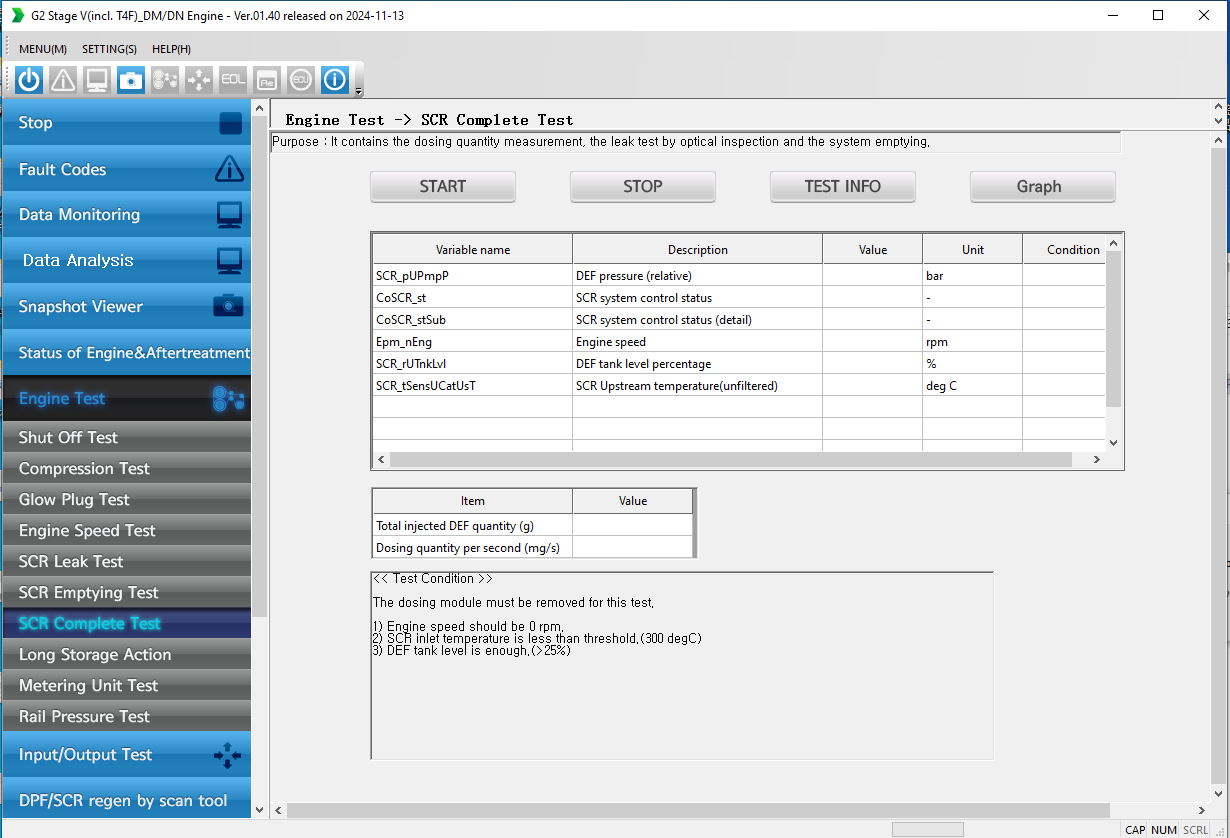Viewport: 1230px width, 838px height.
Task: Select the Epm_nEng variable cell
Action: (473, 341)
